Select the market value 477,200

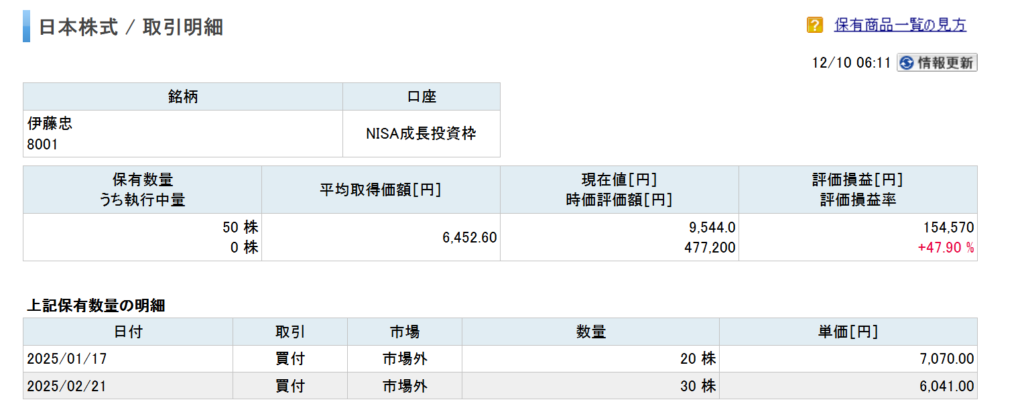click(709, 247)
